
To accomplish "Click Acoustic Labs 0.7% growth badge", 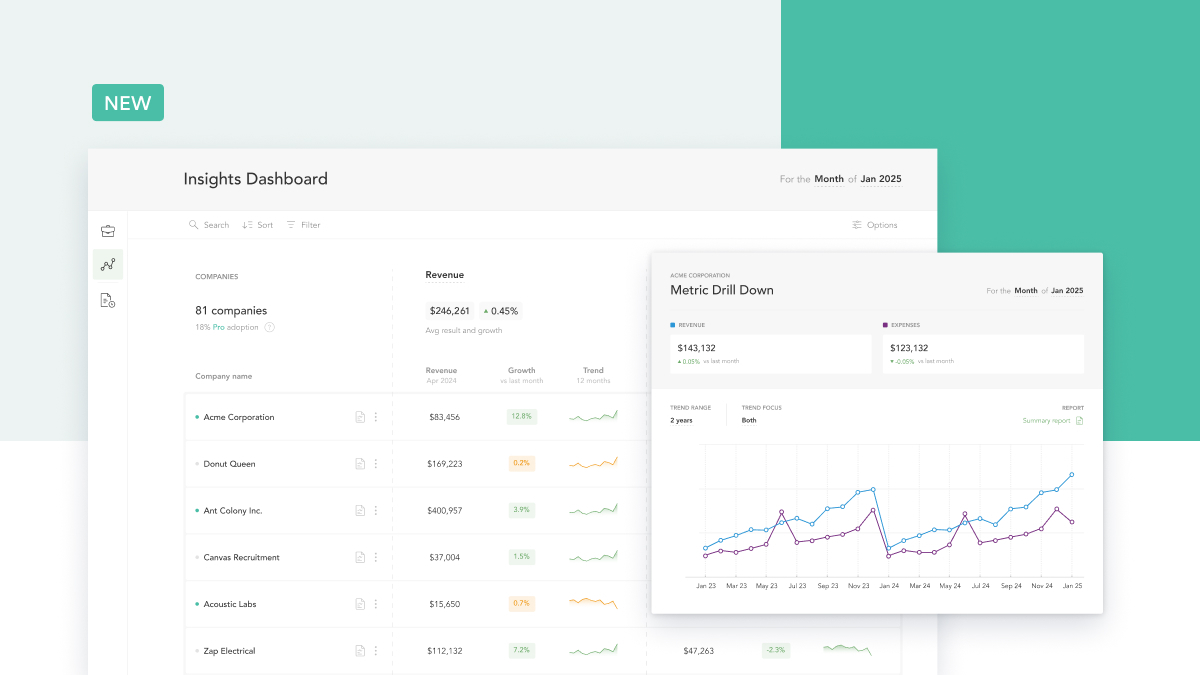I will click(x=521, y=603).
